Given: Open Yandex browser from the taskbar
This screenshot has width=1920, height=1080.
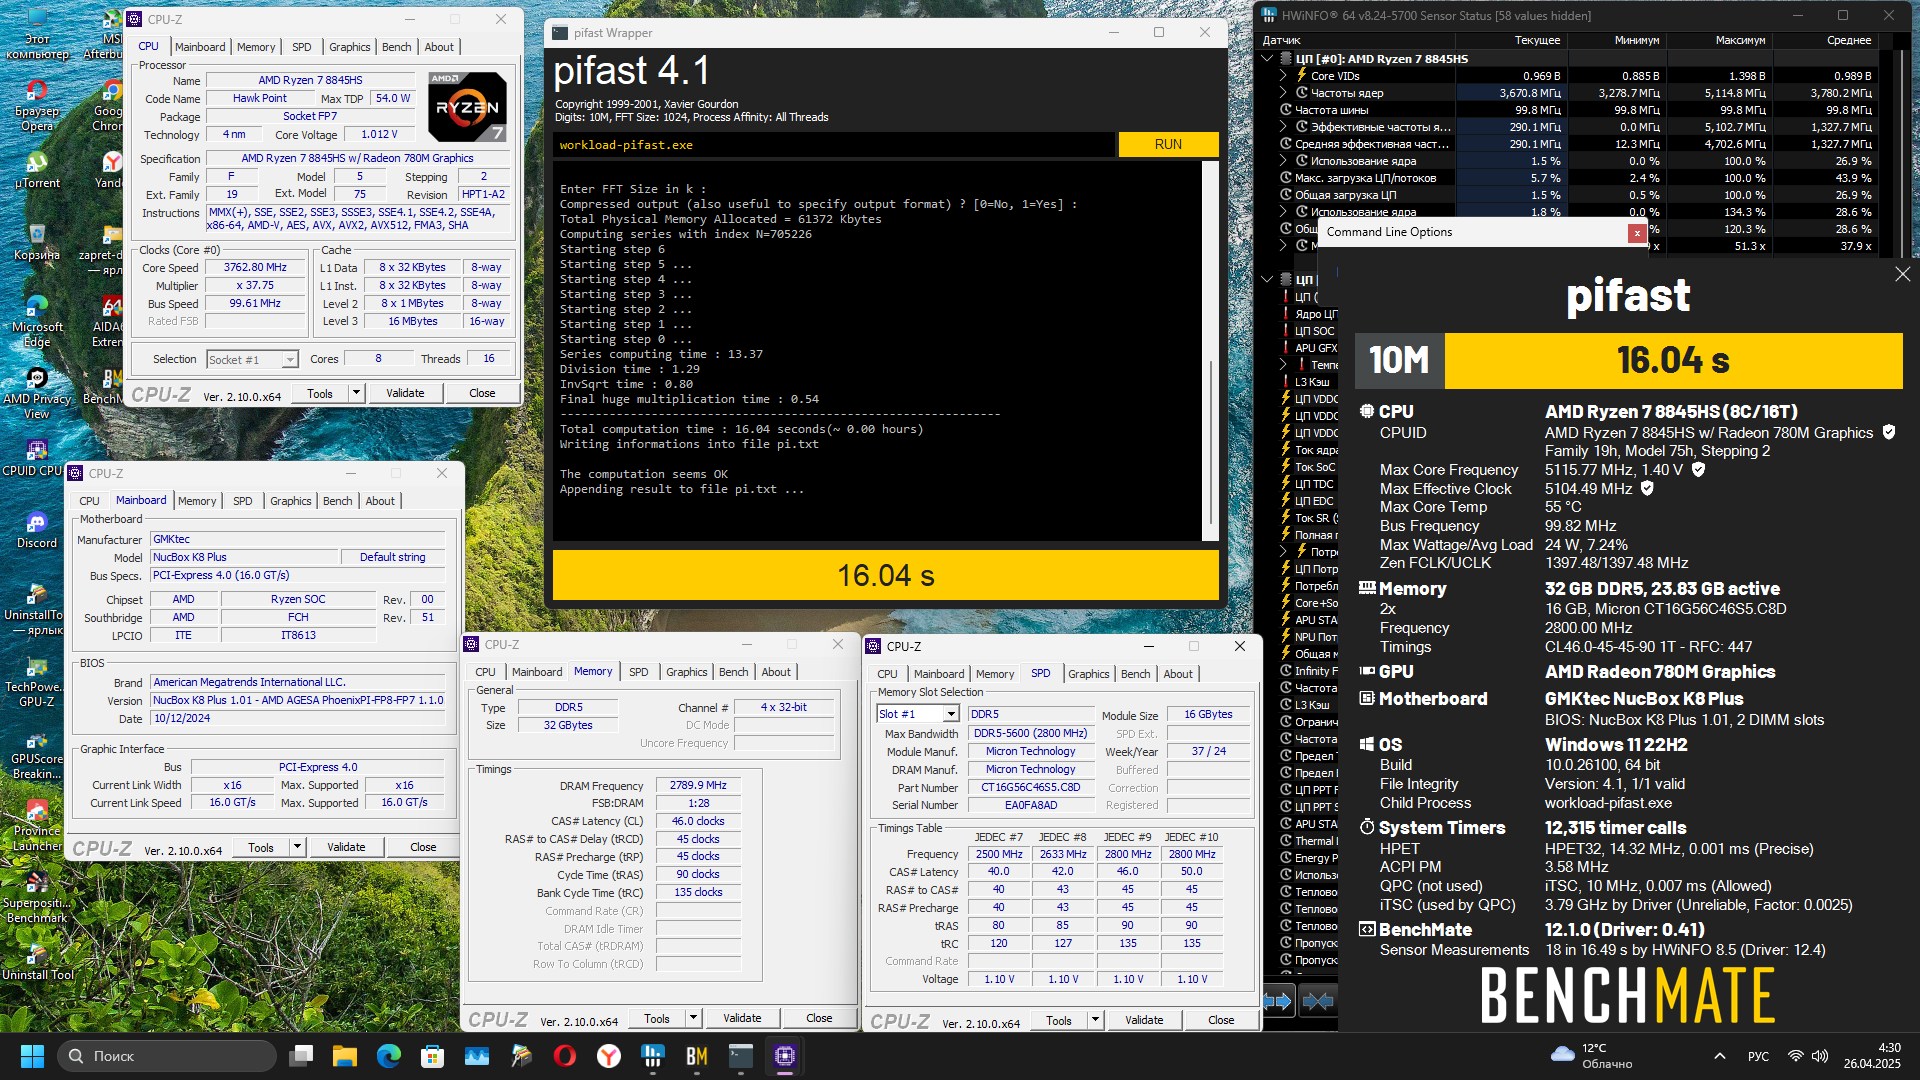Looking at the screenshot, I should (609, 1056).
